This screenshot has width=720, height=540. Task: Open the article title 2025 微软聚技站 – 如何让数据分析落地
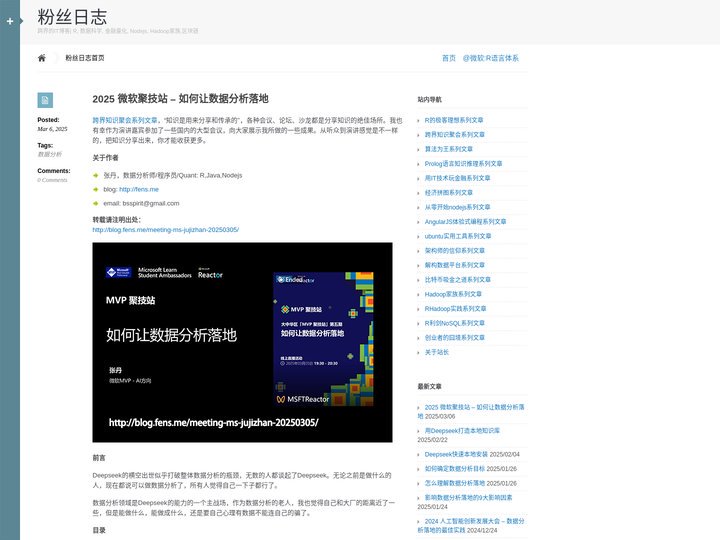tap(180, 99)
